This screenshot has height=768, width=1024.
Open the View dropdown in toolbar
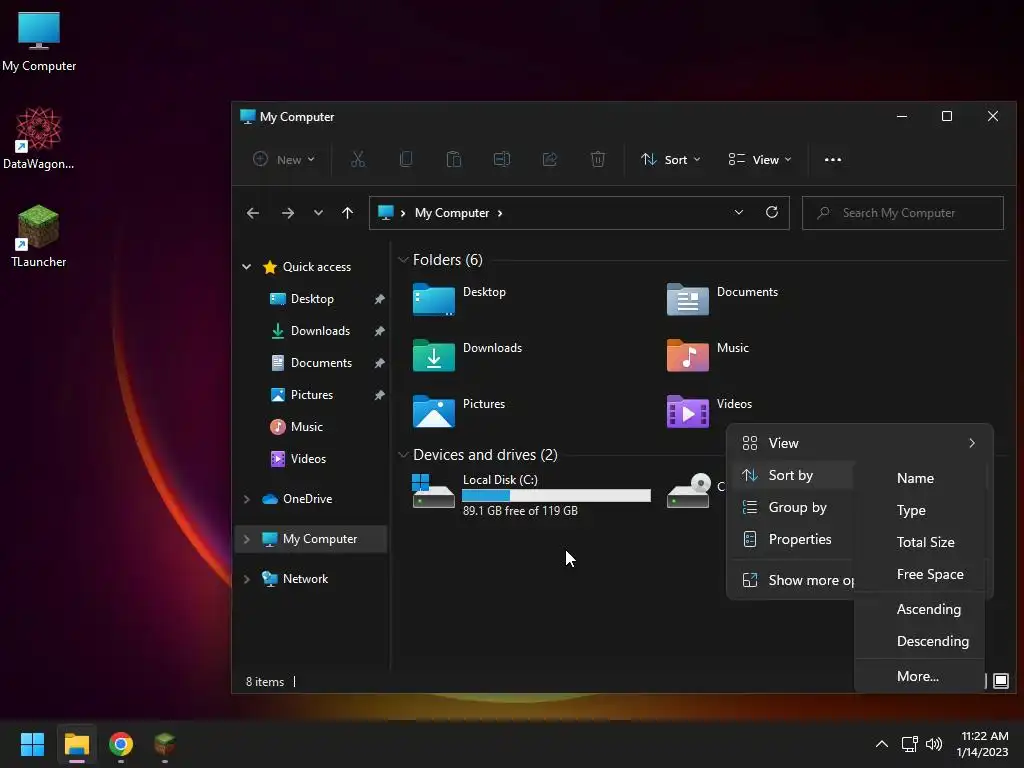point(760,159)
